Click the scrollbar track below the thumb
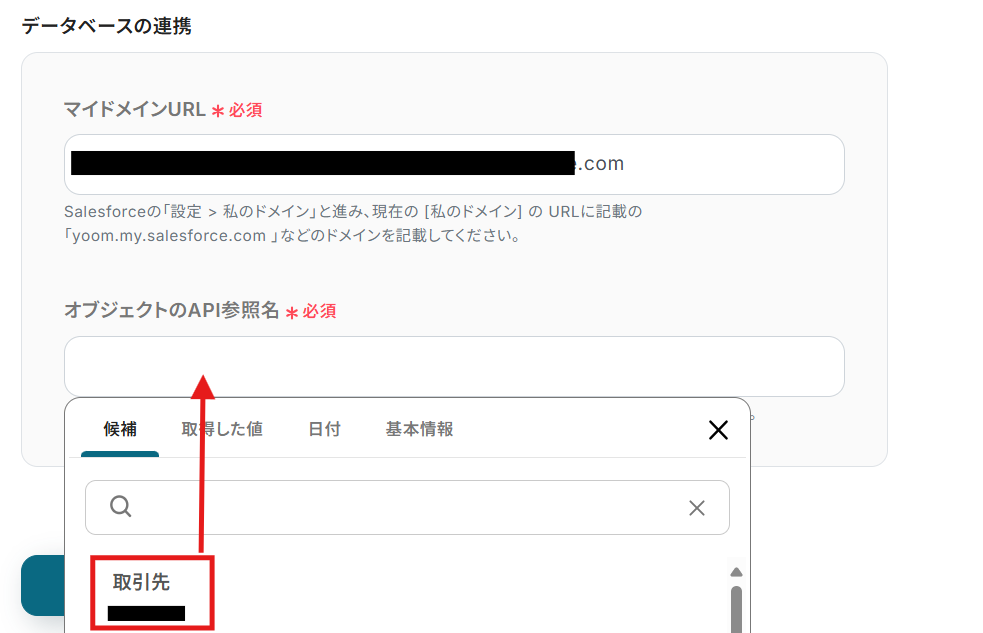Viewport: 983px width, 633px height. point(736,628)
